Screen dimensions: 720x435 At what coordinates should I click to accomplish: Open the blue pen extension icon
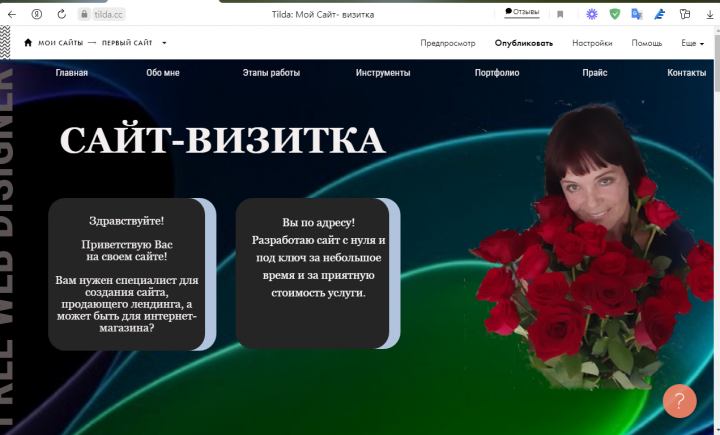click(x=660, y=14)
